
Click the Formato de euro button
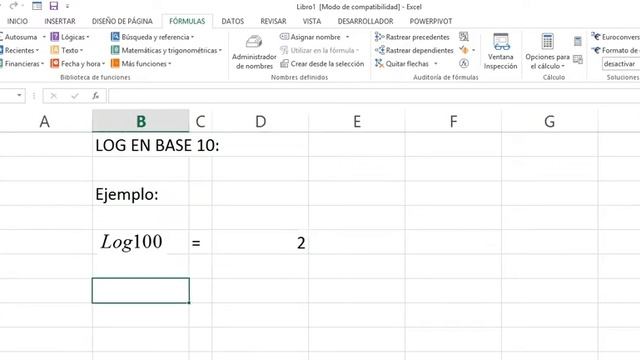pyautogui.click(x=615, y=50)
